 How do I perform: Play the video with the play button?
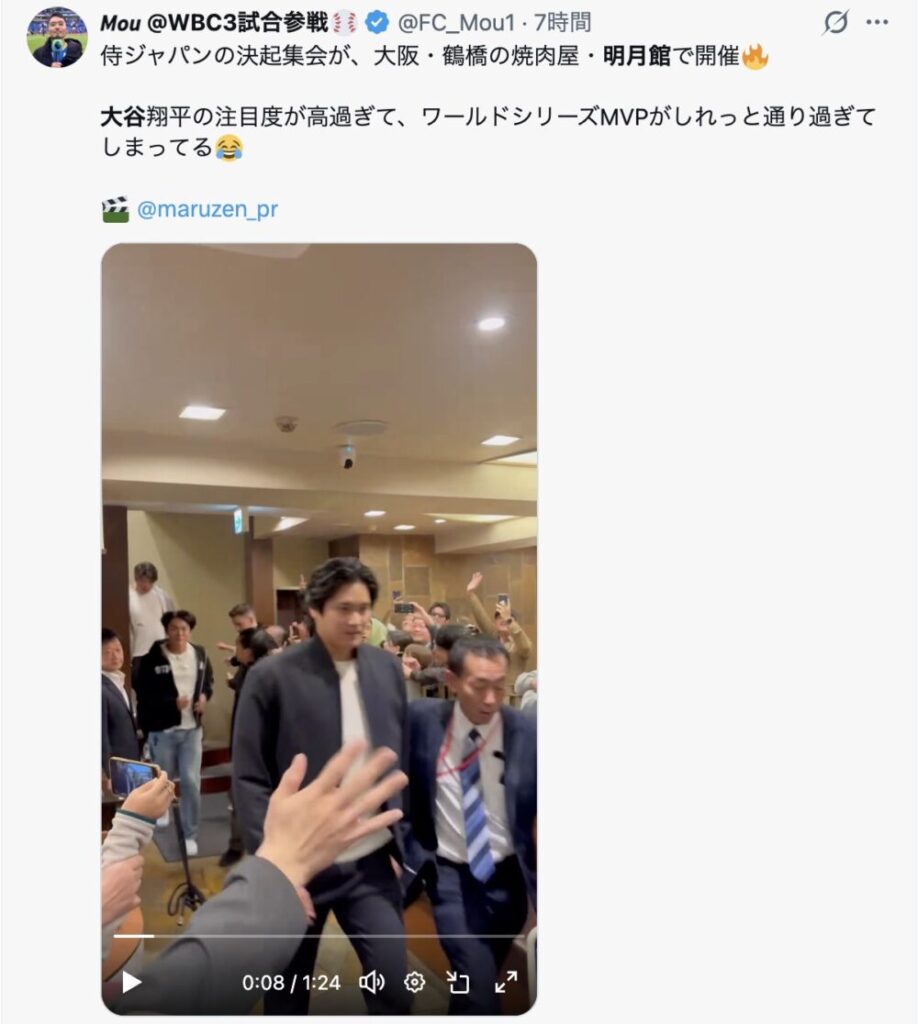click(x=132, y=982)
